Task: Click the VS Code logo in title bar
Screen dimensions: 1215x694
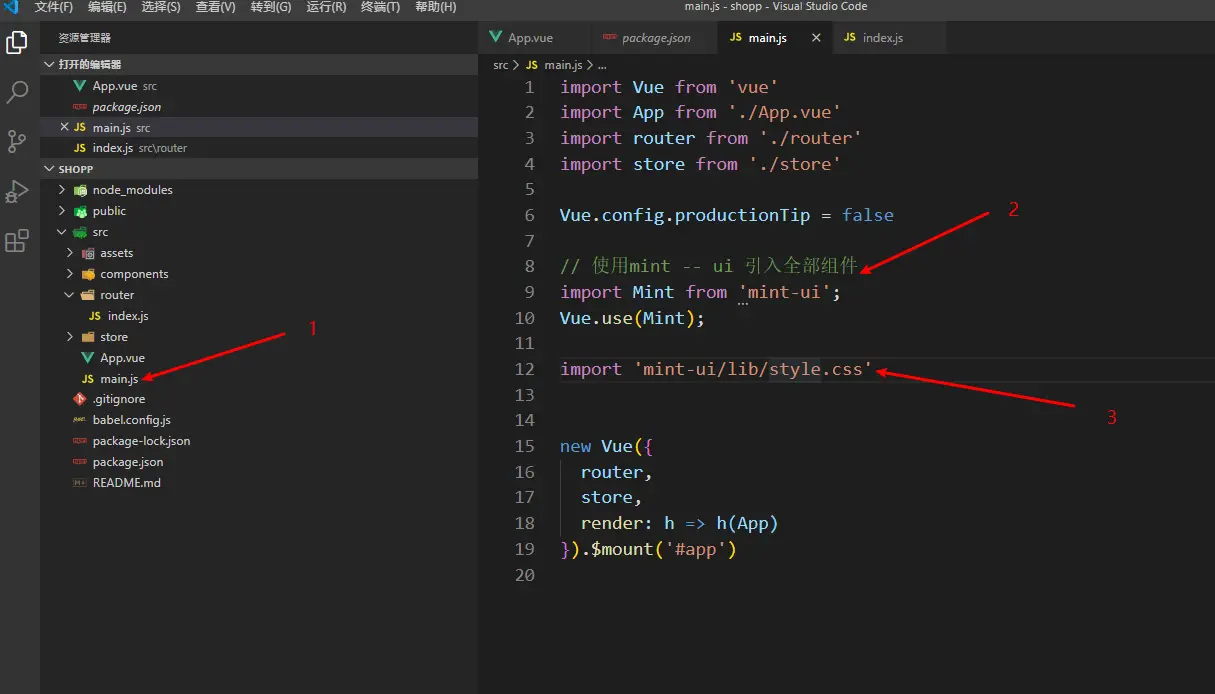Action: 11,7
